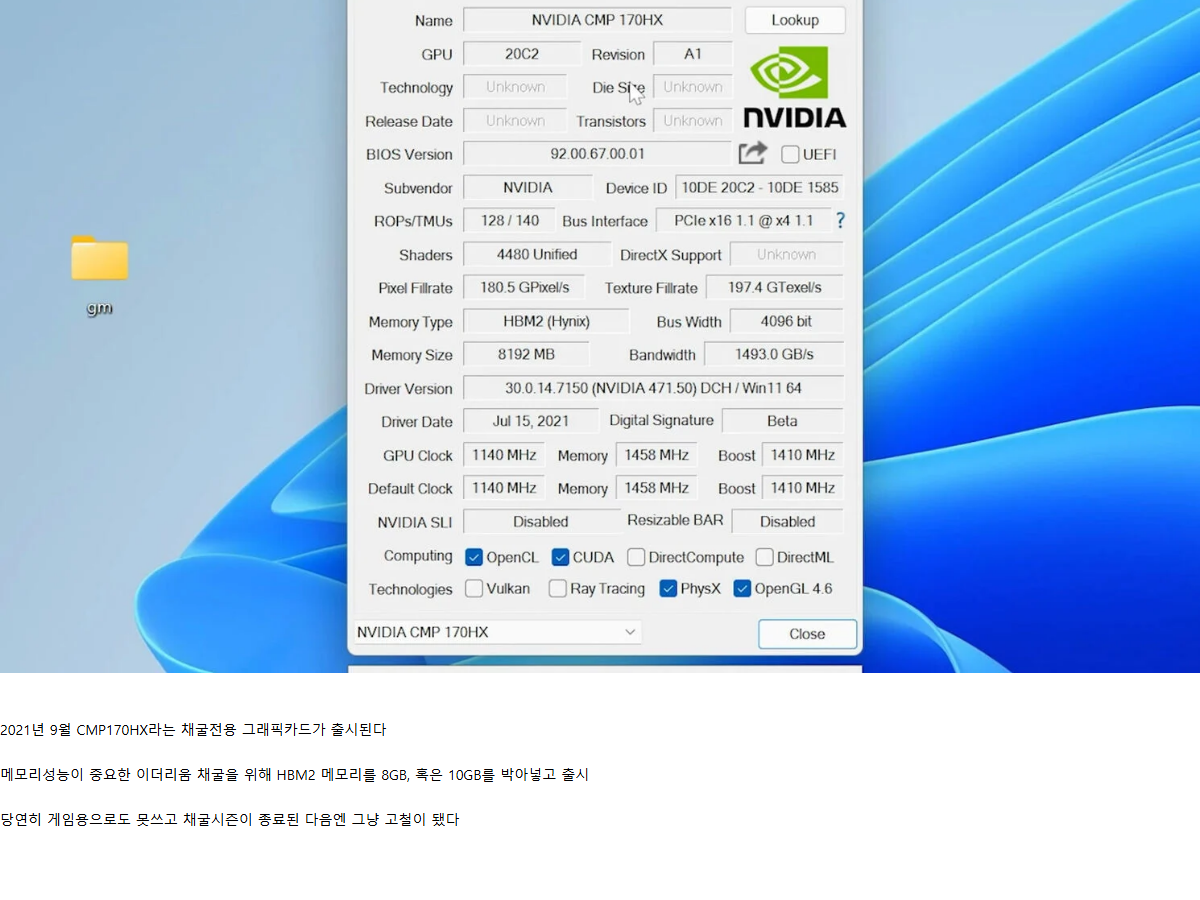1200x900 pixels.
Task: Click the Name field showing NVIDIA CMP 170HX
Action: [598, 20]
